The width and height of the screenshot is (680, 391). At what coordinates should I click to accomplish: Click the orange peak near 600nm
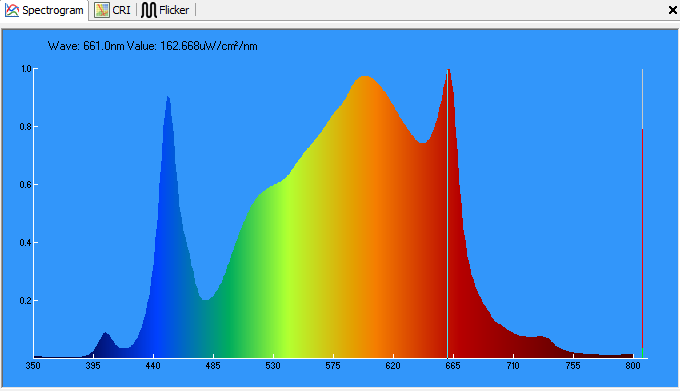coord(365,80)
